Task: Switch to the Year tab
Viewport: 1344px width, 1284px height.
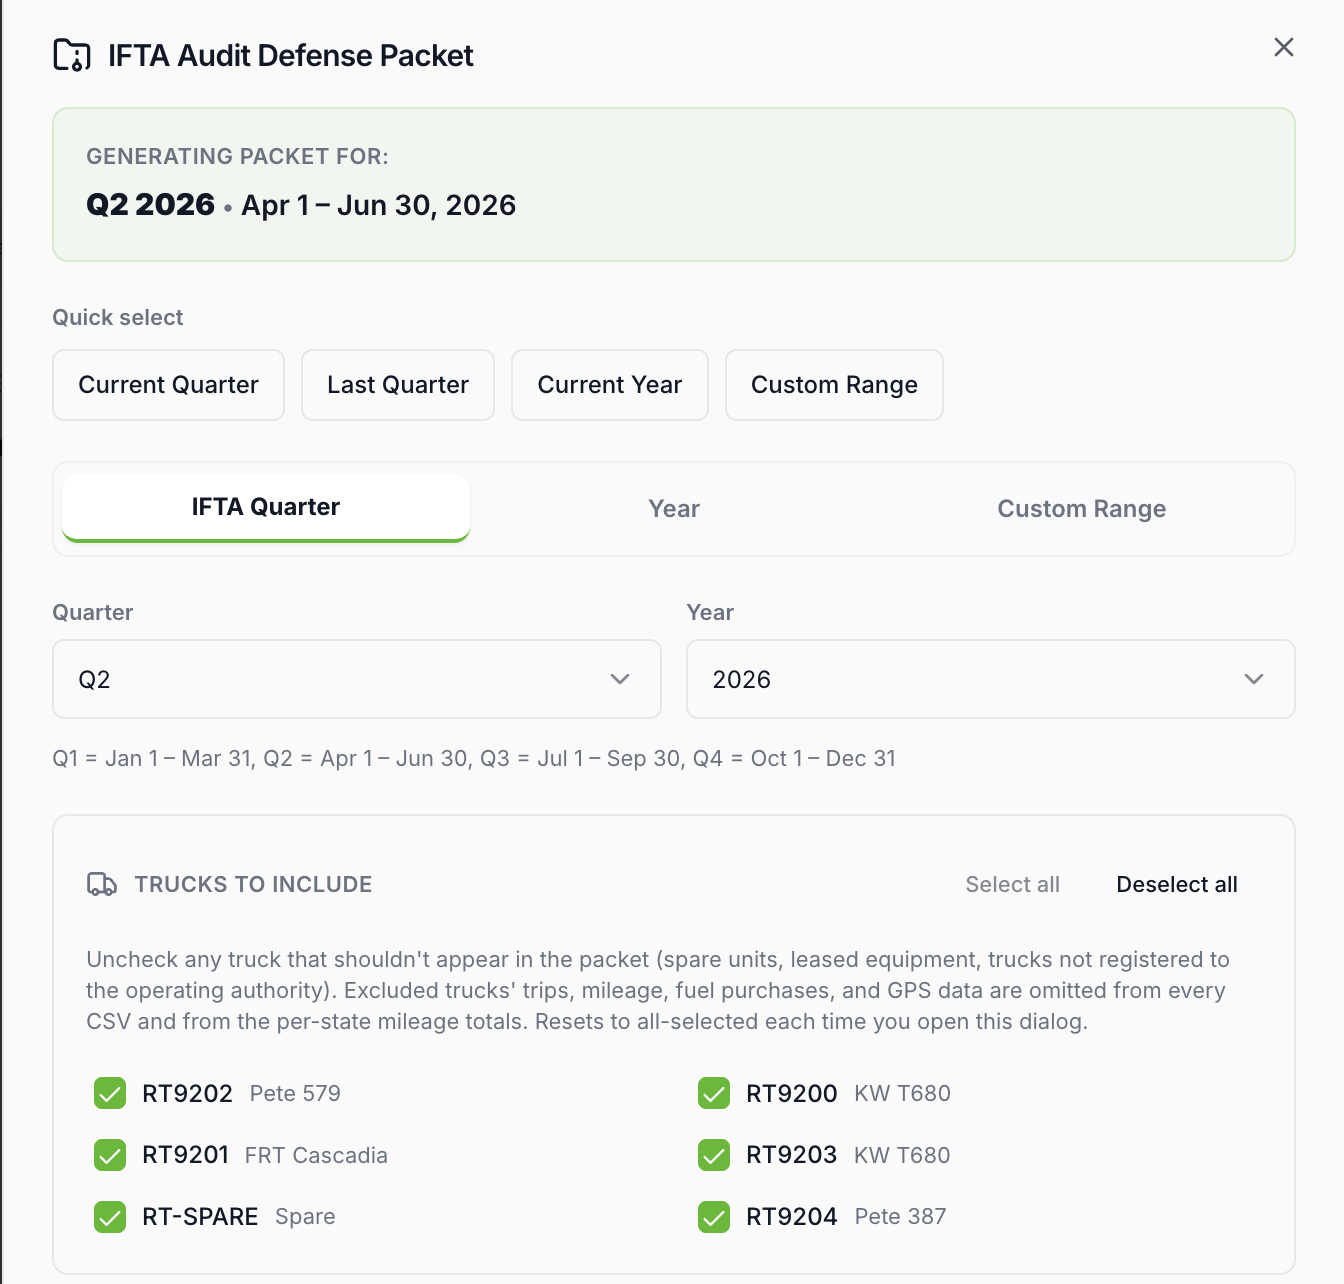Action: (x=674, y=508)
